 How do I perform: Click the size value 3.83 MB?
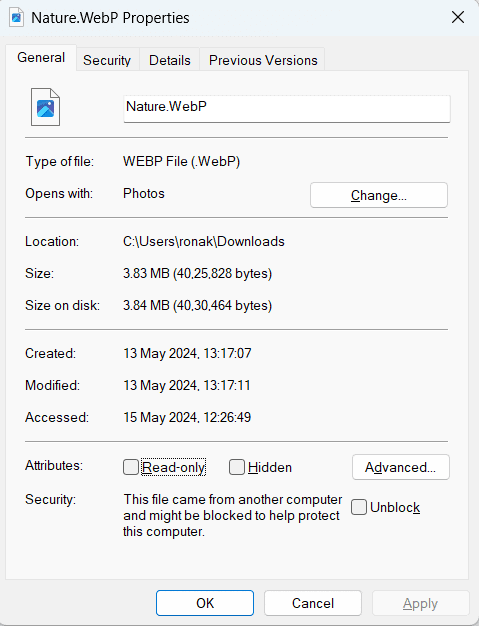pos(198,273)
